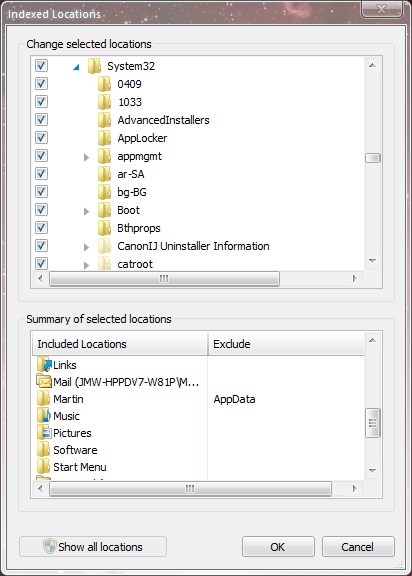412x576 pixels.
Task: Toggle the Bthprops folder checkbox
Action: pyautogui.click(x=41, y=228)
